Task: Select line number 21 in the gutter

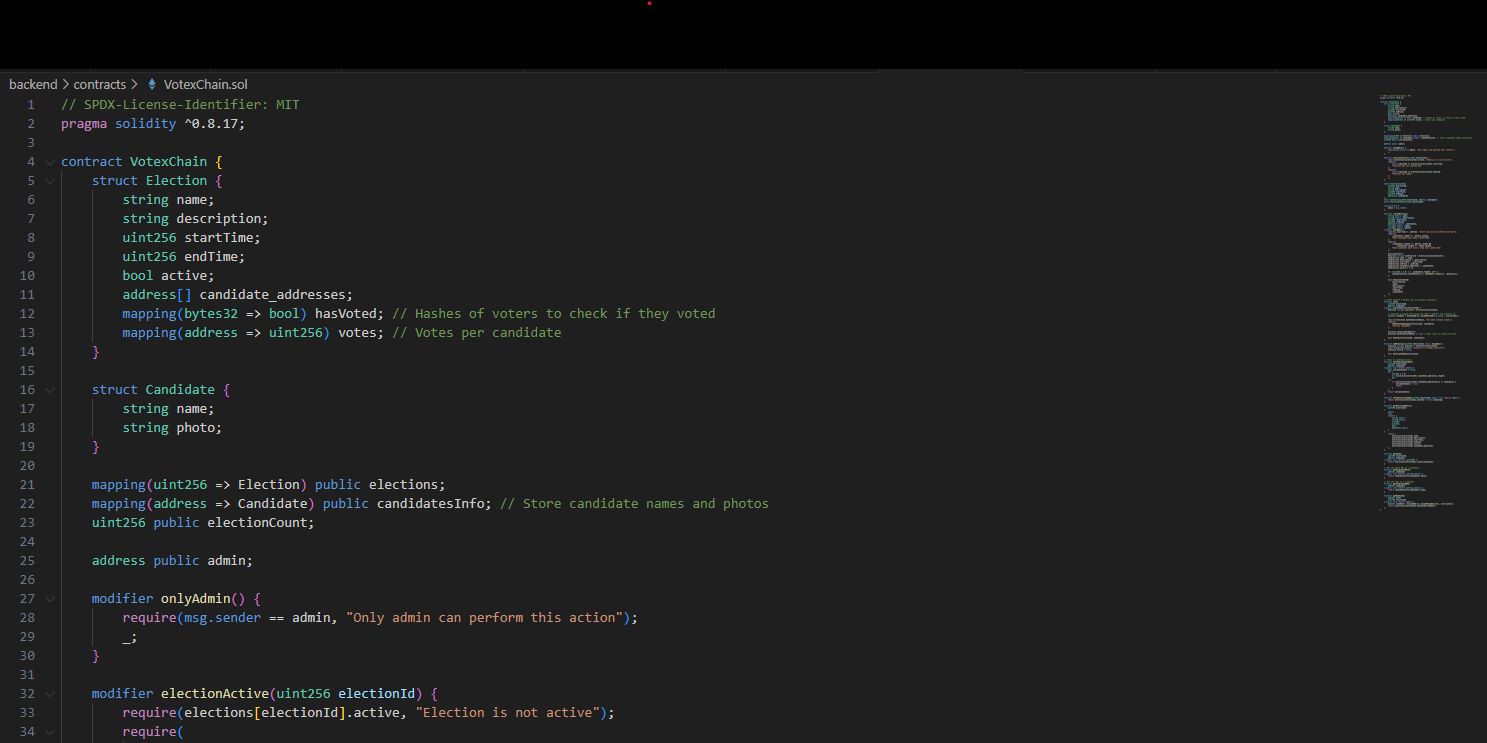Action: (27, 485)
